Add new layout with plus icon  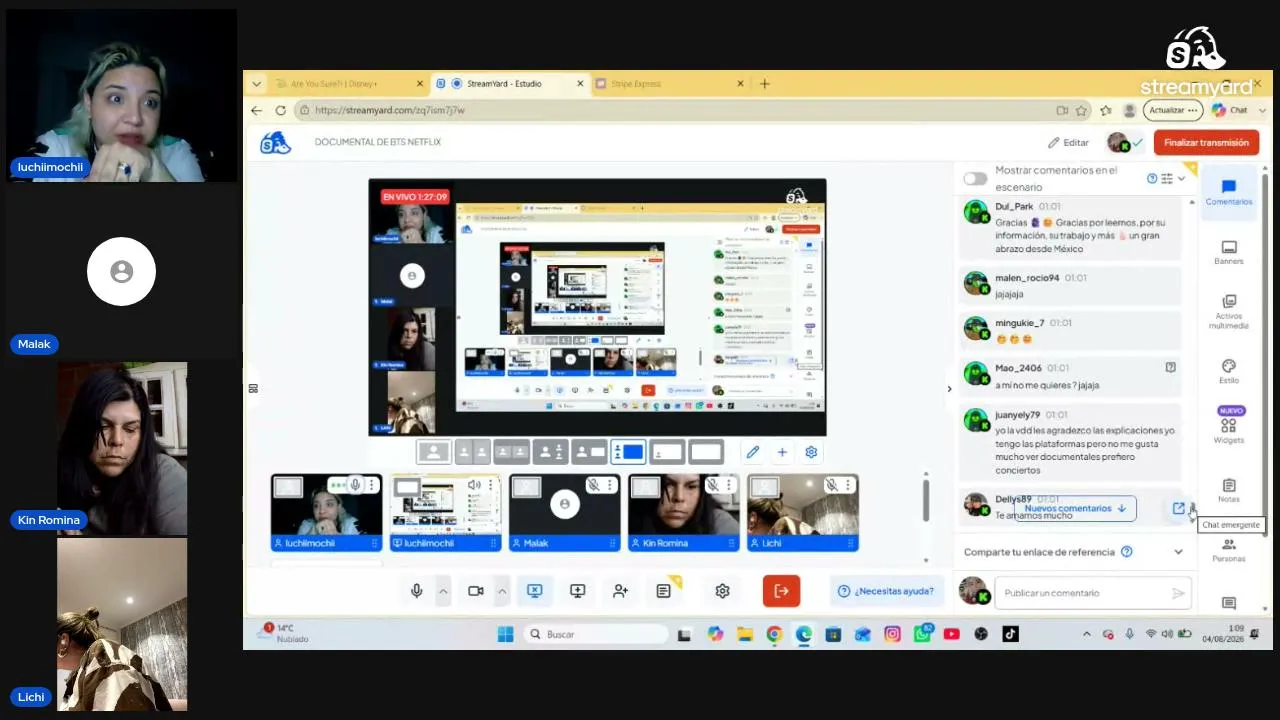tap(782, 452)
